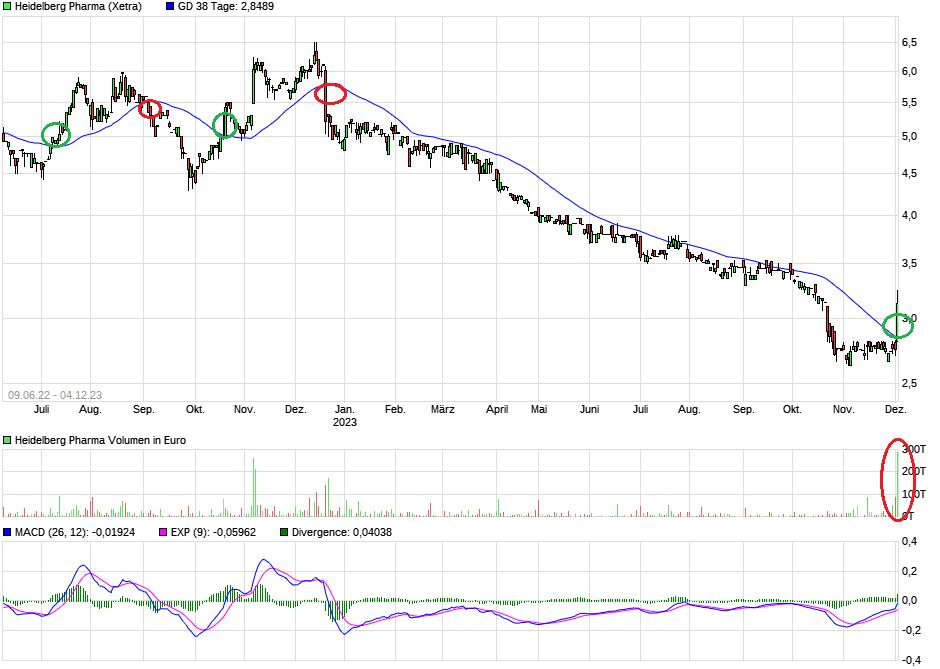
Task: Select the red circle annotation in September 2022
Action: click(152, 107)
